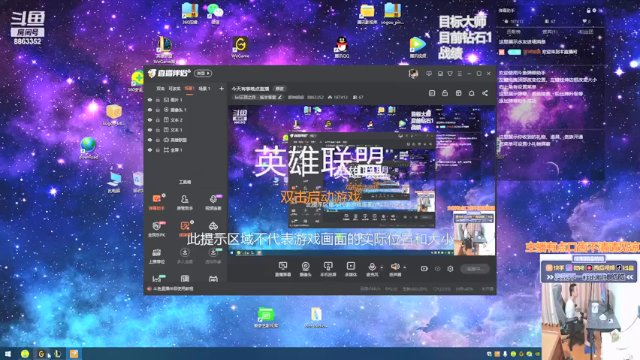
Task: Lock the 摄像头 1 source
Action: click(x=158, y=110)
